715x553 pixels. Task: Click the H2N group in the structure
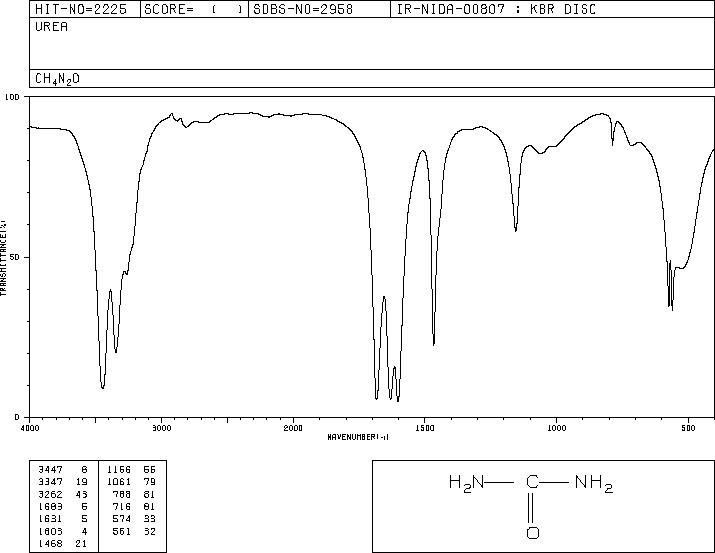click(x=466, y=483)
